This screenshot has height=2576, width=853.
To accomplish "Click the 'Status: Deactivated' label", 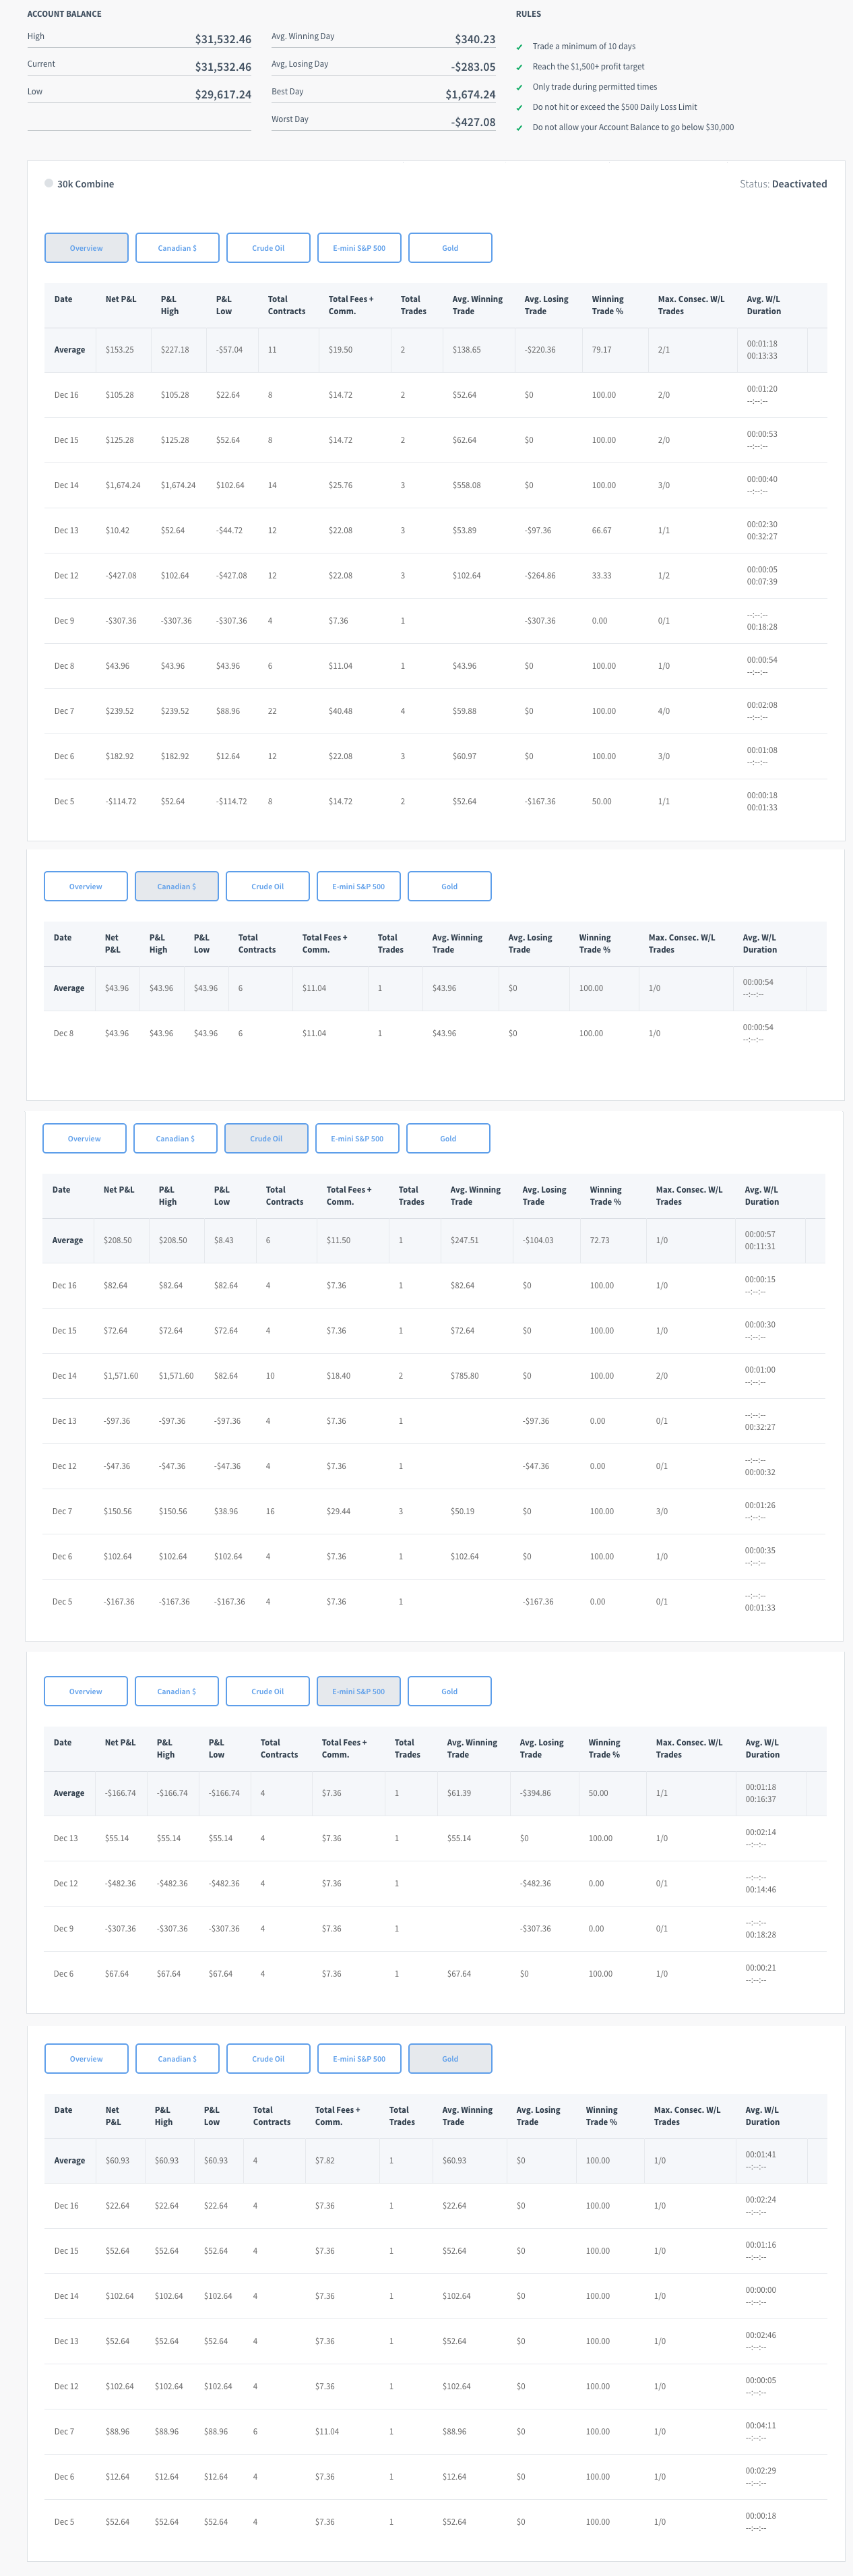I will (782, 184).
